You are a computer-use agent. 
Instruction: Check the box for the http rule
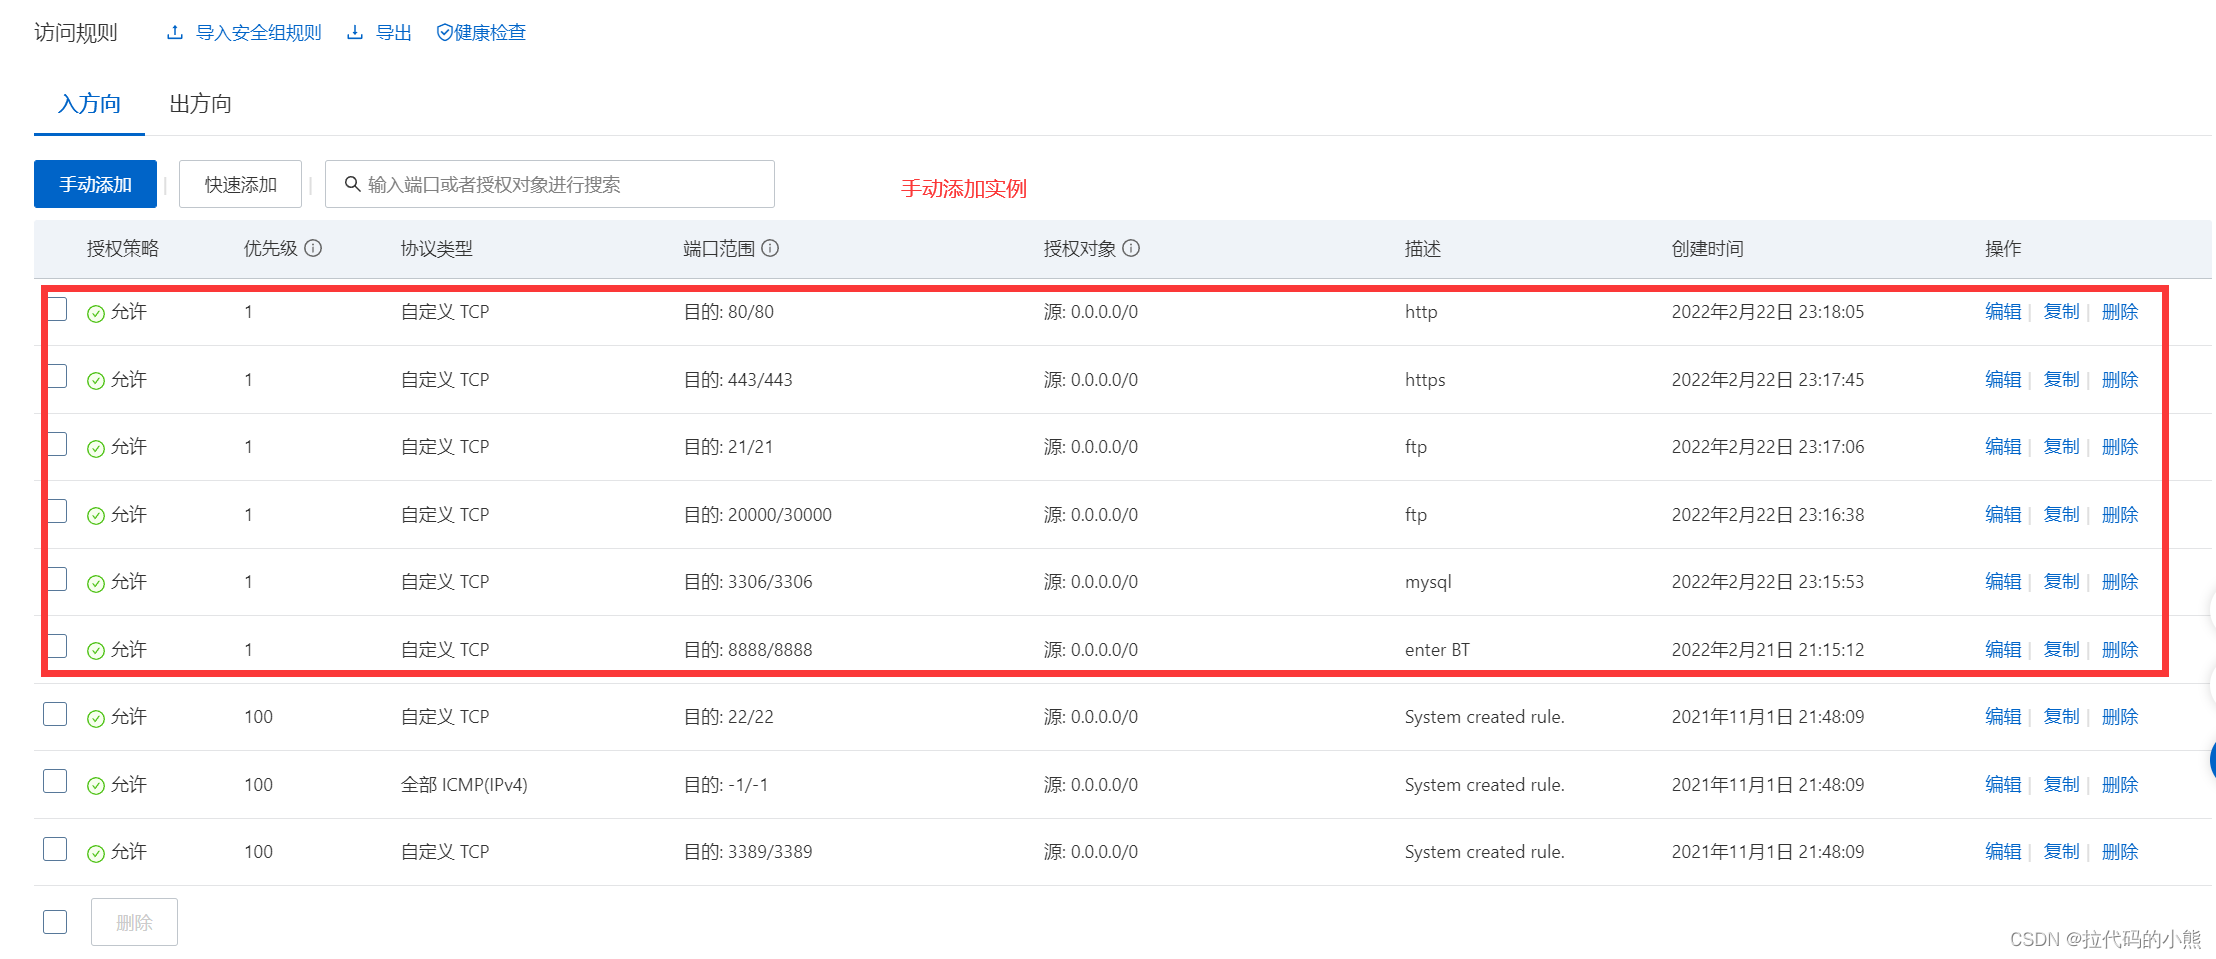[56, 309]
